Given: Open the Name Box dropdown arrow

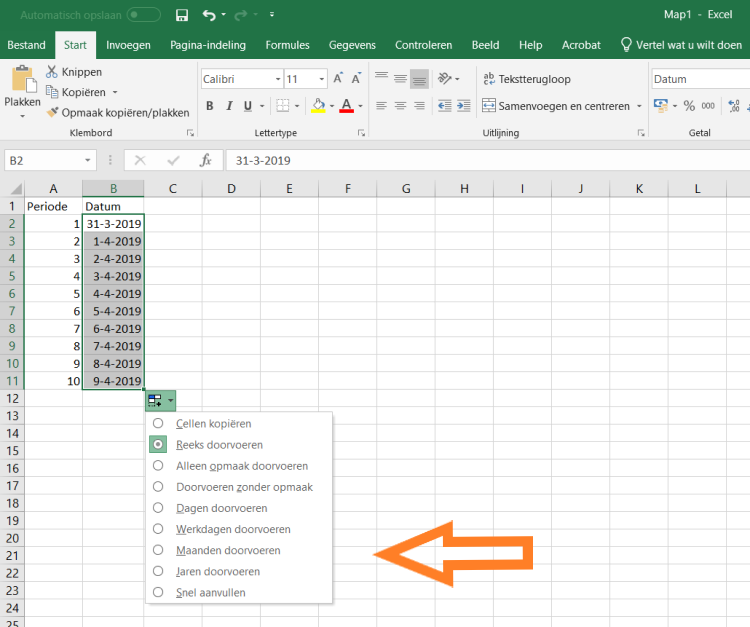Looking at the screenshot, I should tap(89, 160).
